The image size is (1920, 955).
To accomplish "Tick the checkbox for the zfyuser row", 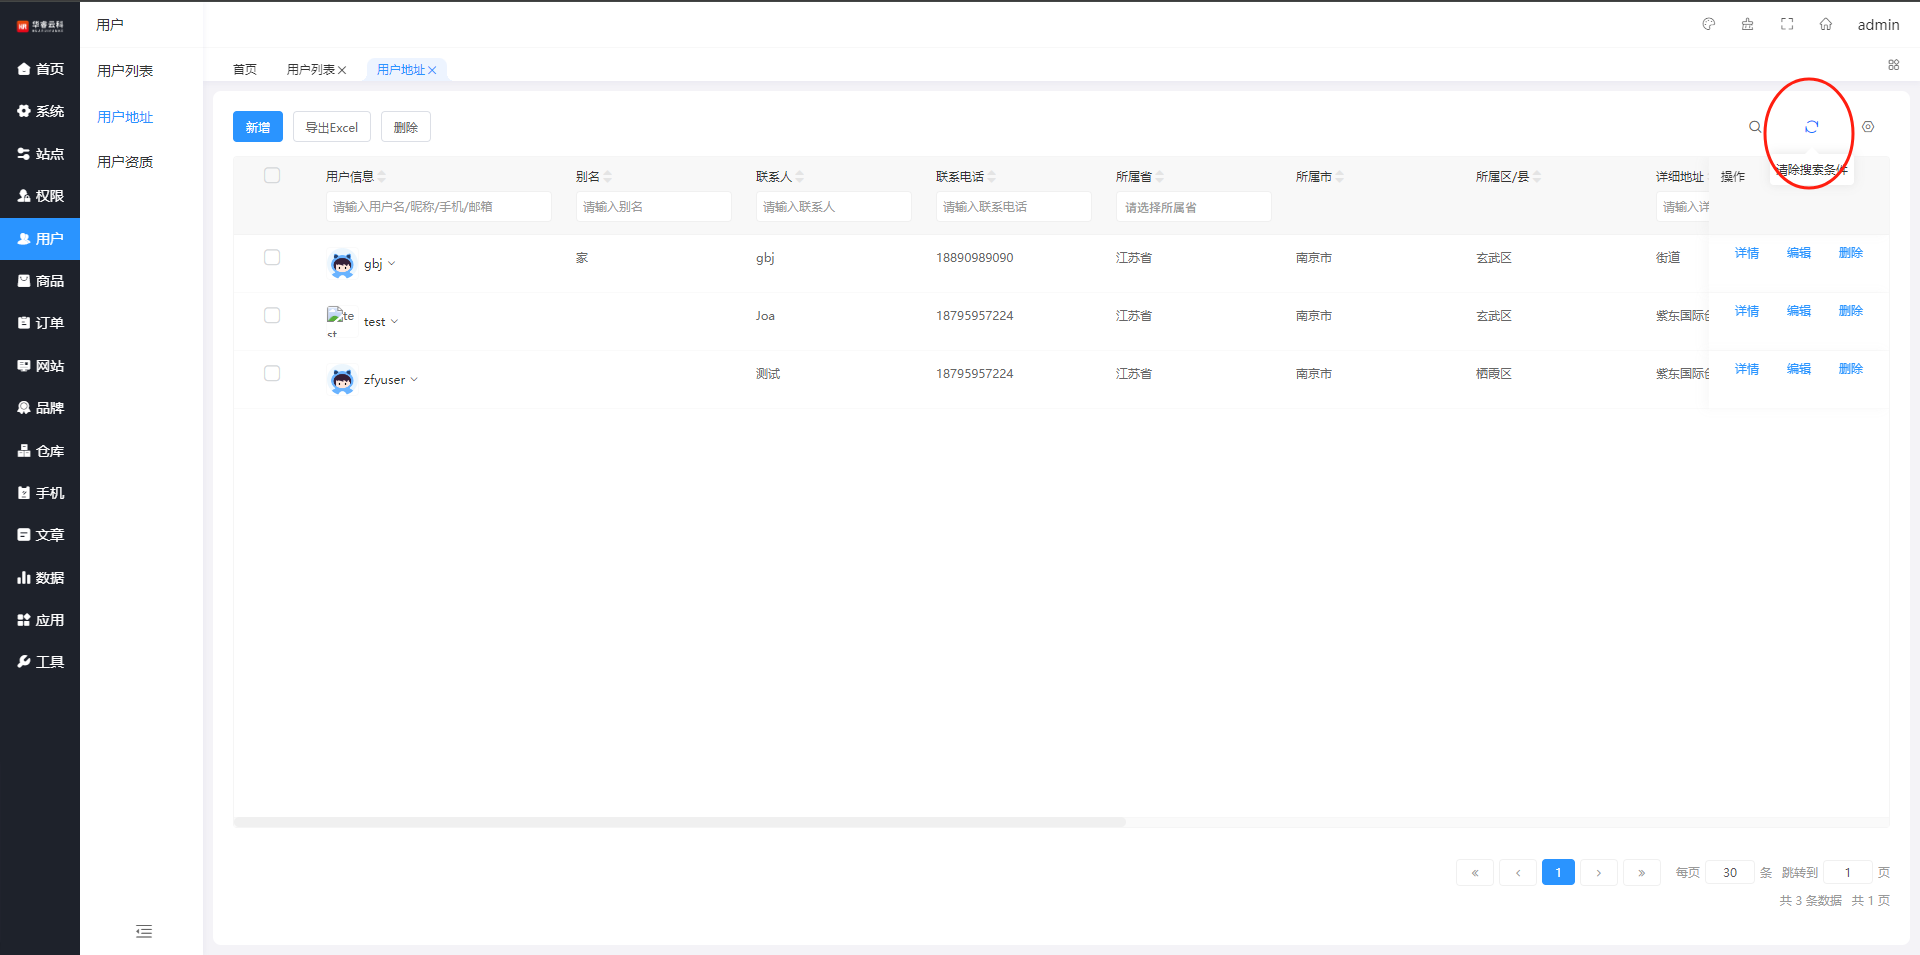I will click(x=272, y=374).
